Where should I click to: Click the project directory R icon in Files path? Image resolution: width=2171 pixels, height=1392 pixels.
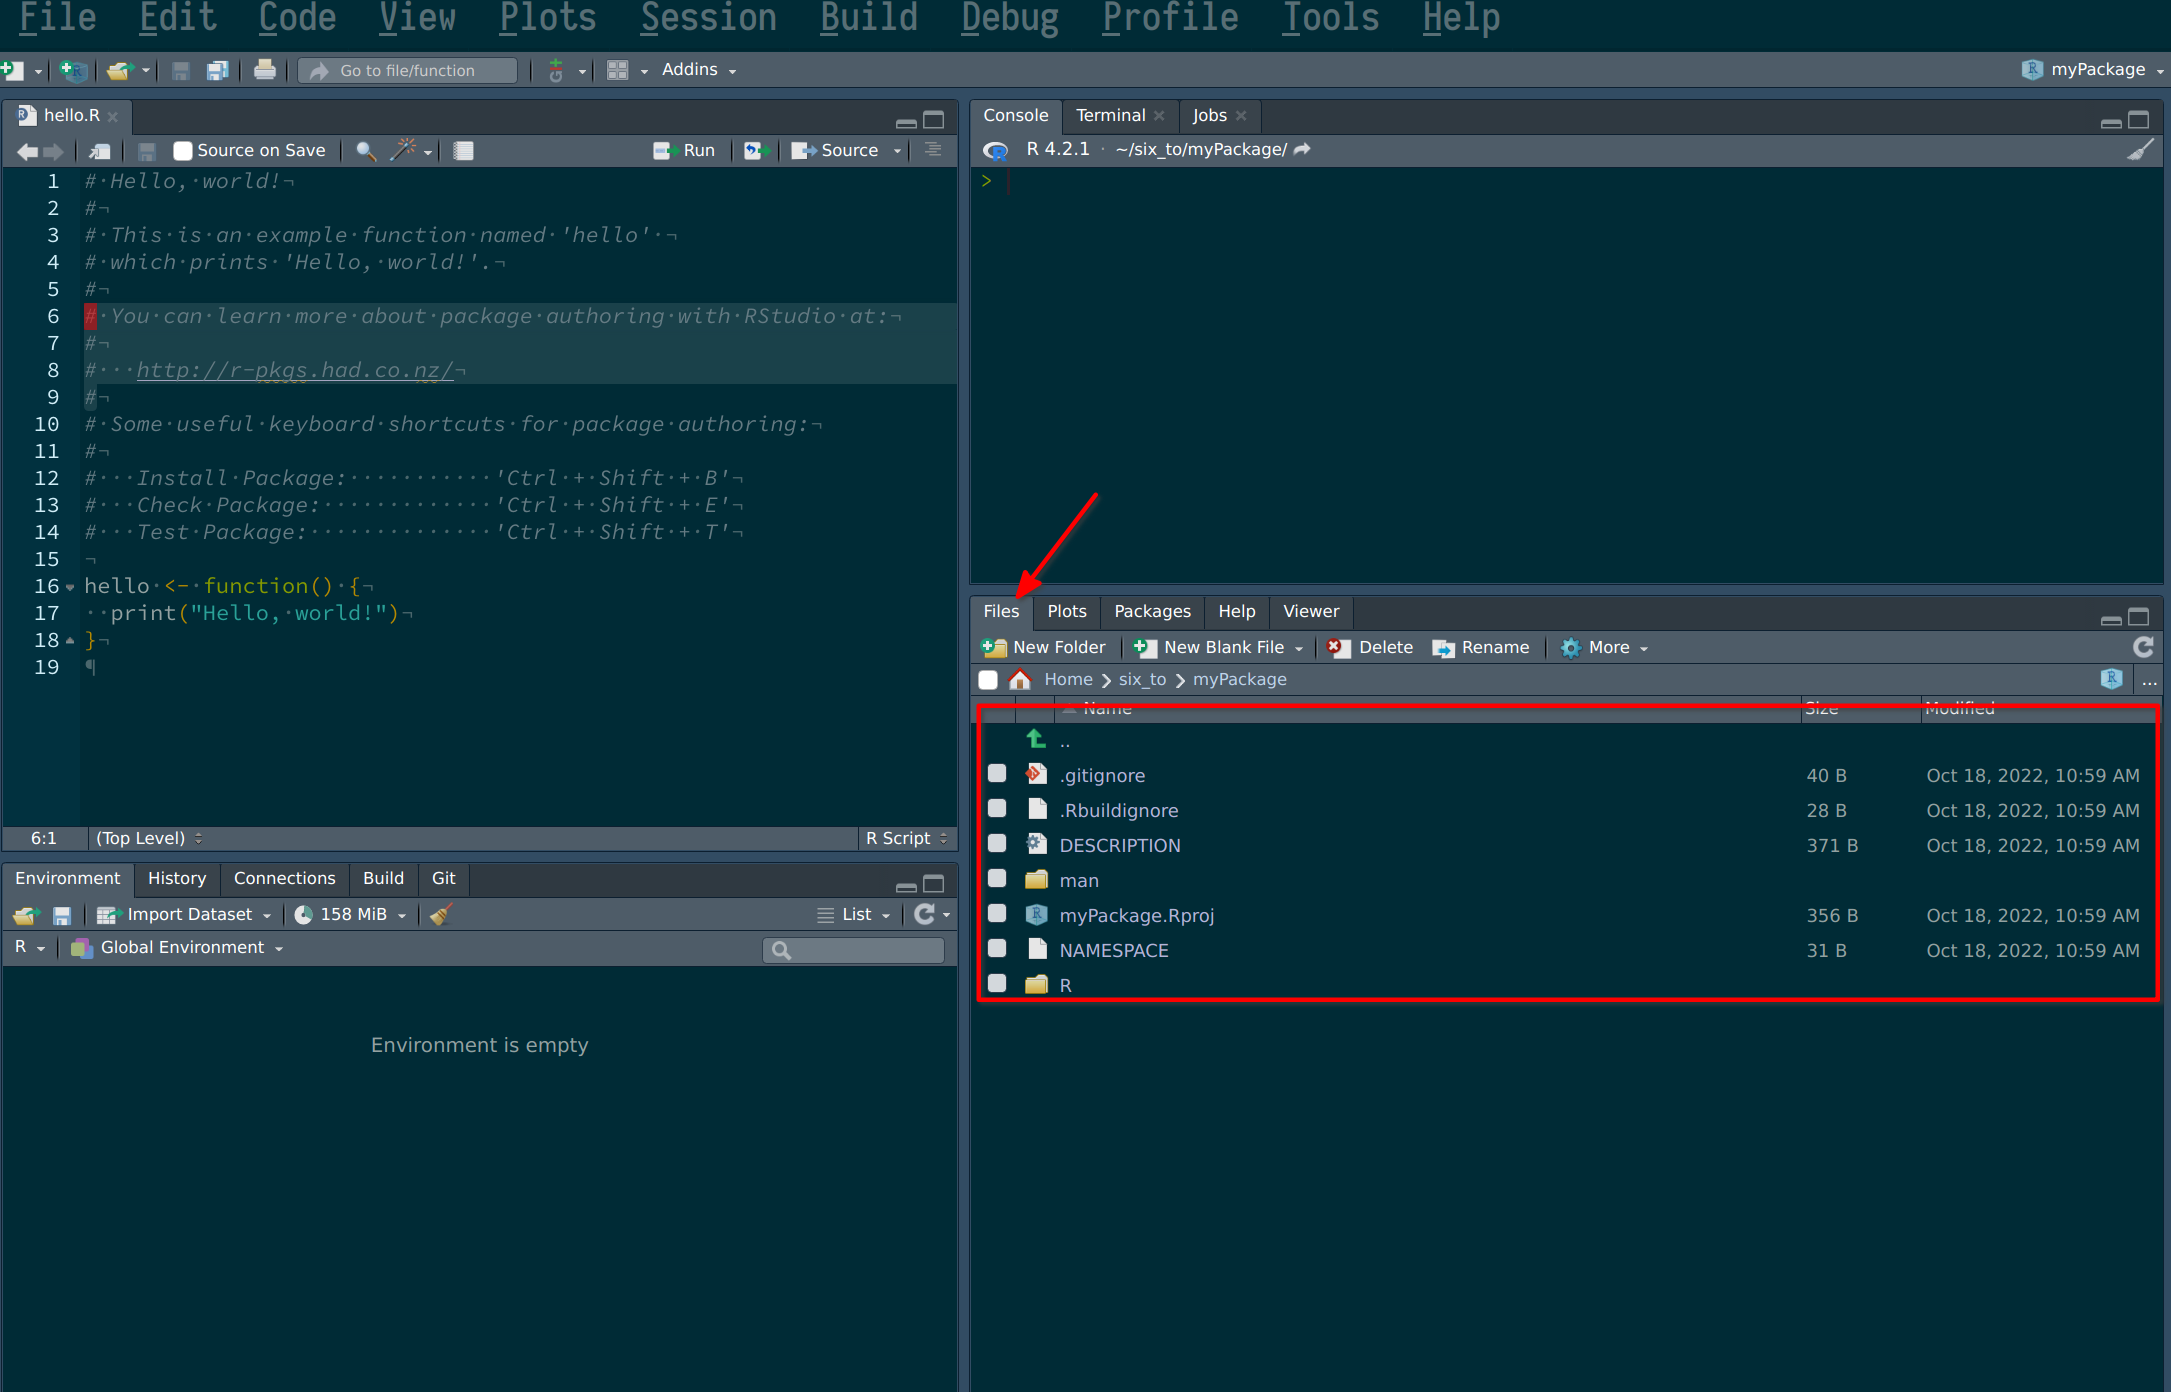(x=2112, y=679)
